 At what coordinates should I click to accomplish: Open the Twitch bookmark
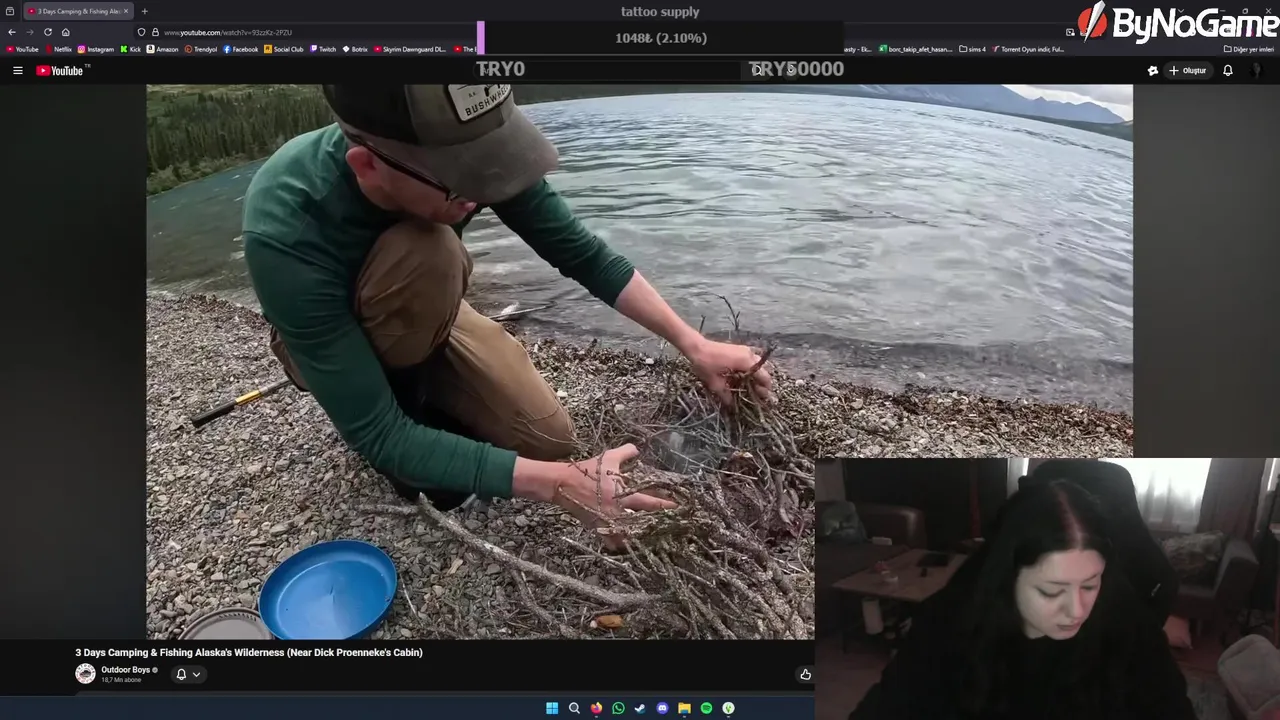[323, 49]
